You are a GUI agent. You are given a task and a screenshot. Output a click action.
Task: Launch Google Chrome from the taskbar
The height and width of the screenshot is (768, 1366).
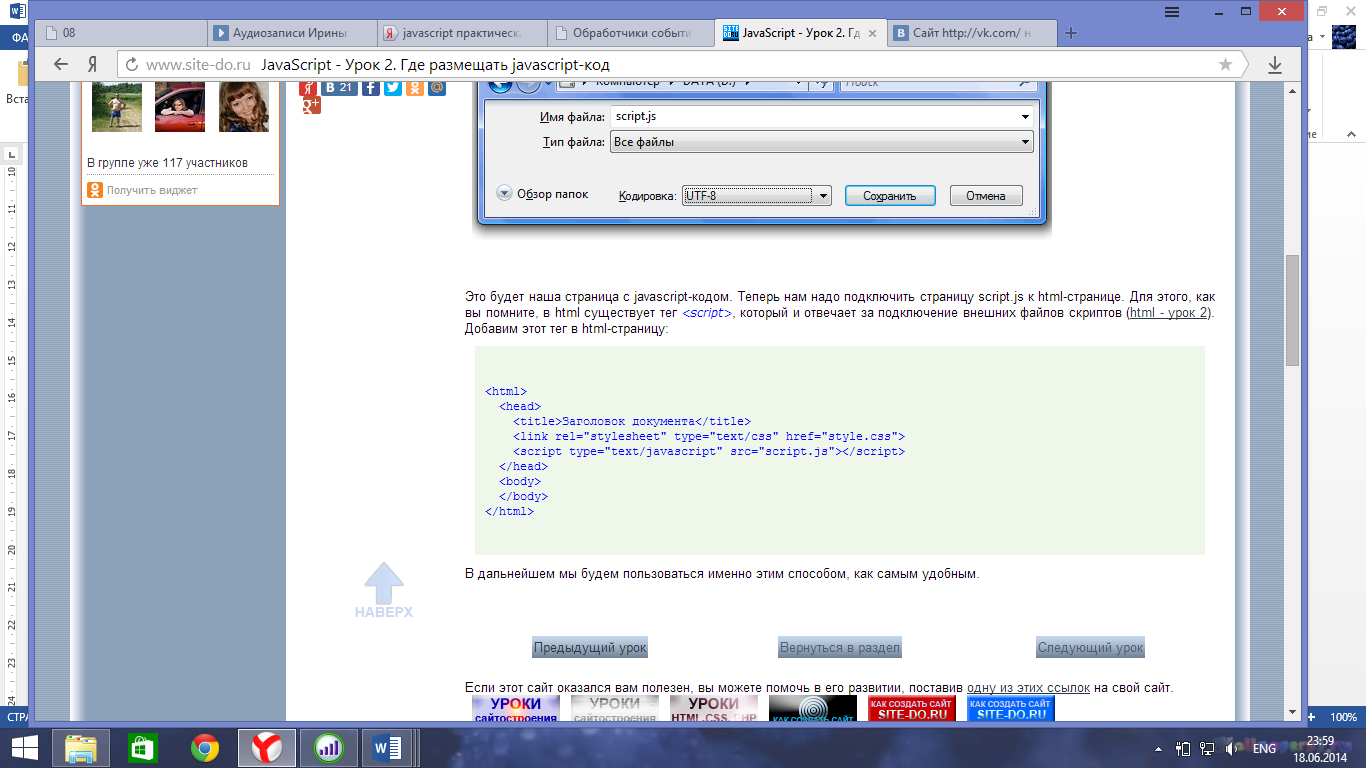point(205,747)
